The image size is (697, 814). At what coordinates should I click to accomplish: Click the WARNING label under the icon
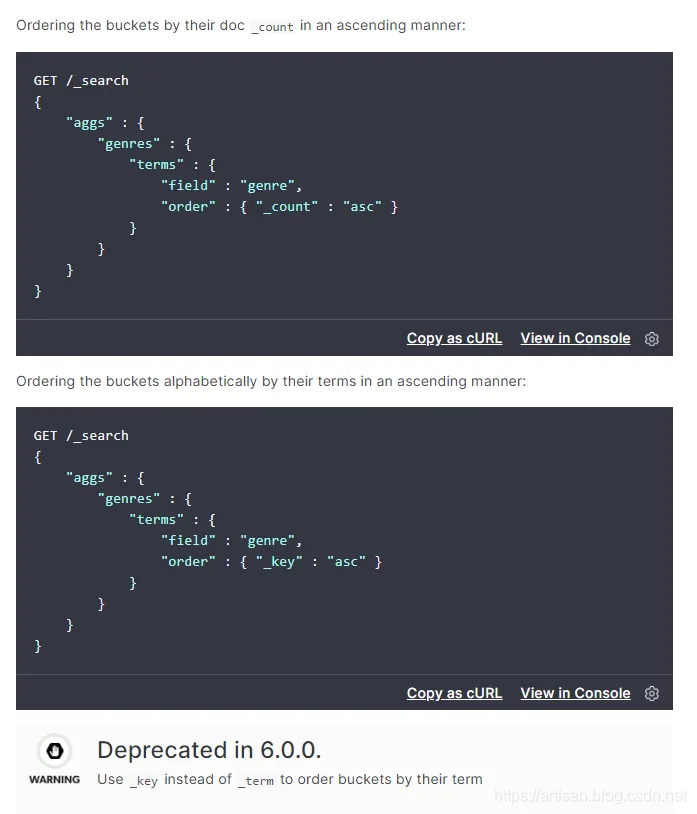point(54,780)
